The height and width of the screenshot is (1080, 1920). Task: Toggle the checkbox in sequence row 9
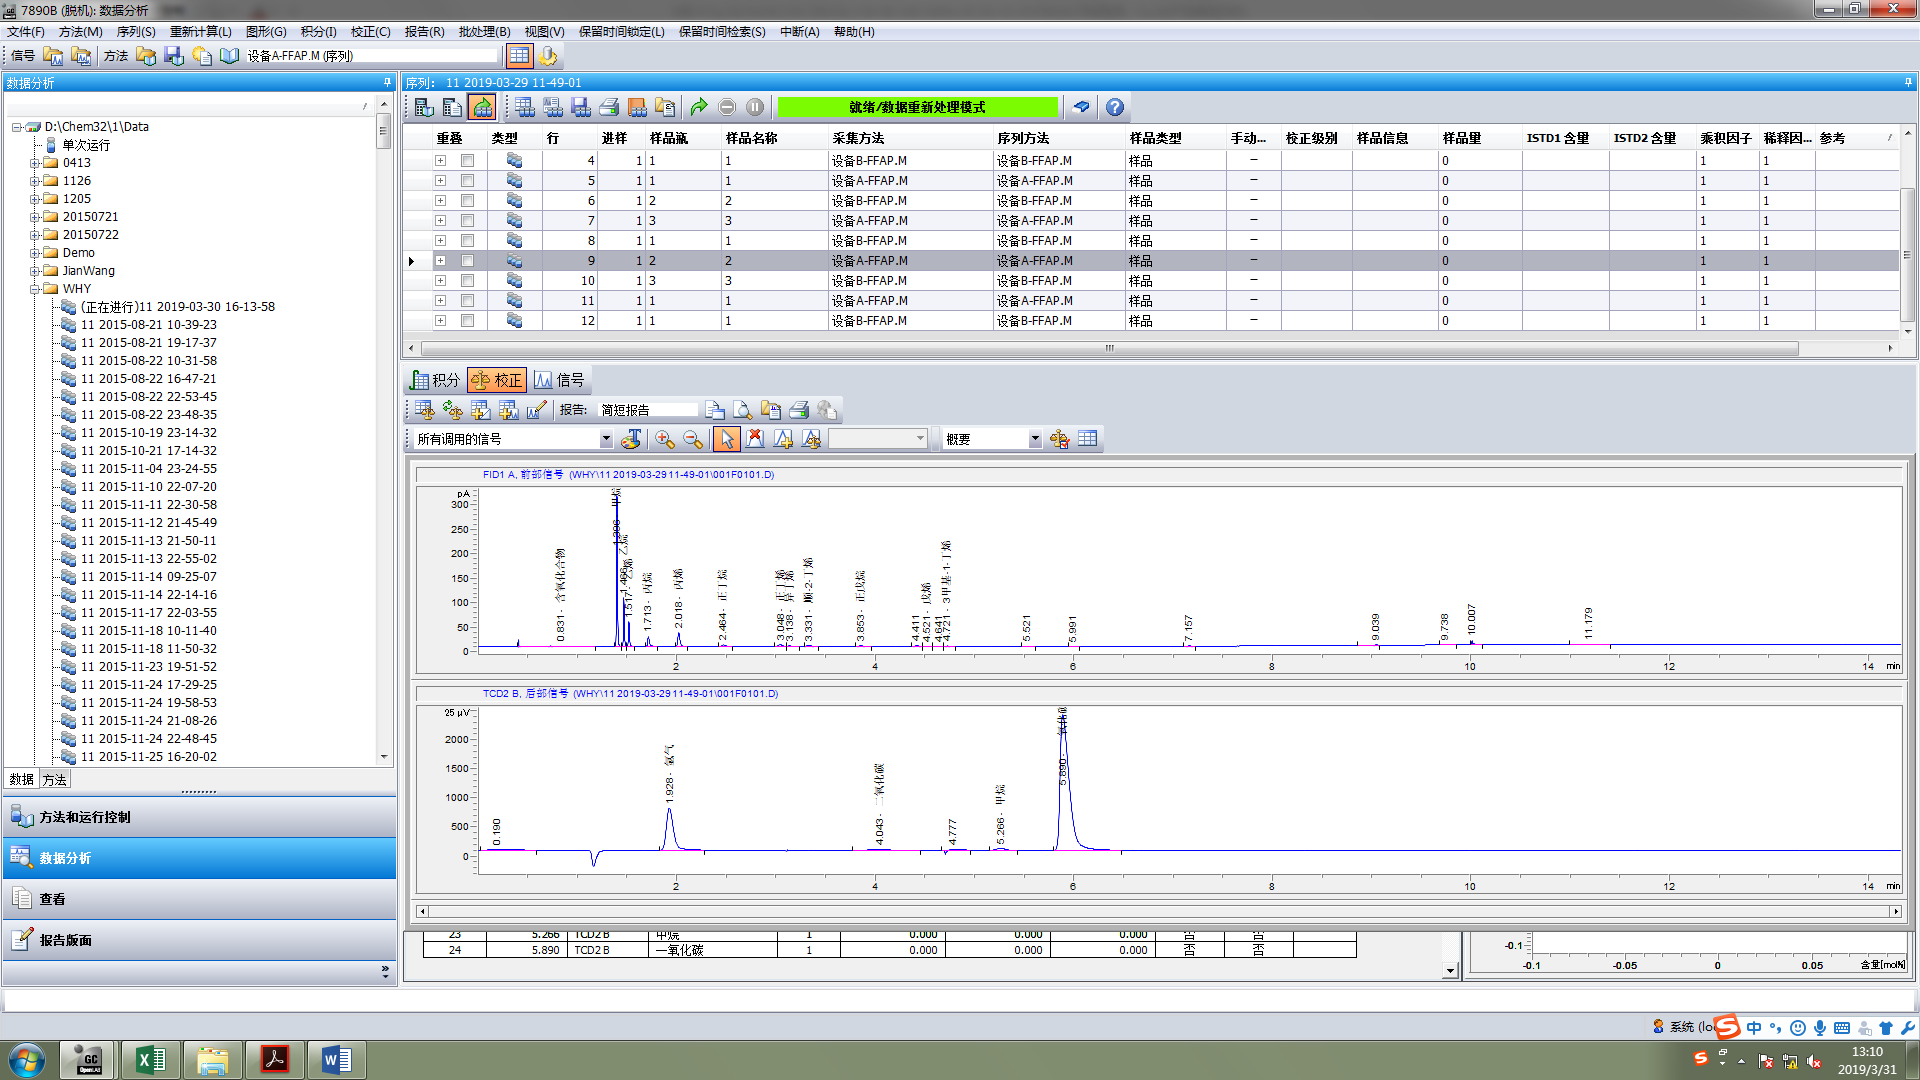tap(467, 261)
